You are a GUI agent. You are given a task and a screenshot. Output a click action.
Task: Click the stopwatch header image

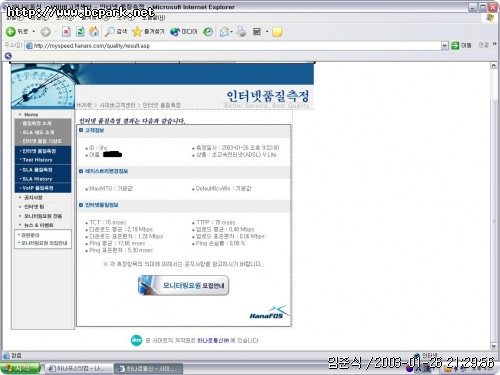(x=43, y=86)
